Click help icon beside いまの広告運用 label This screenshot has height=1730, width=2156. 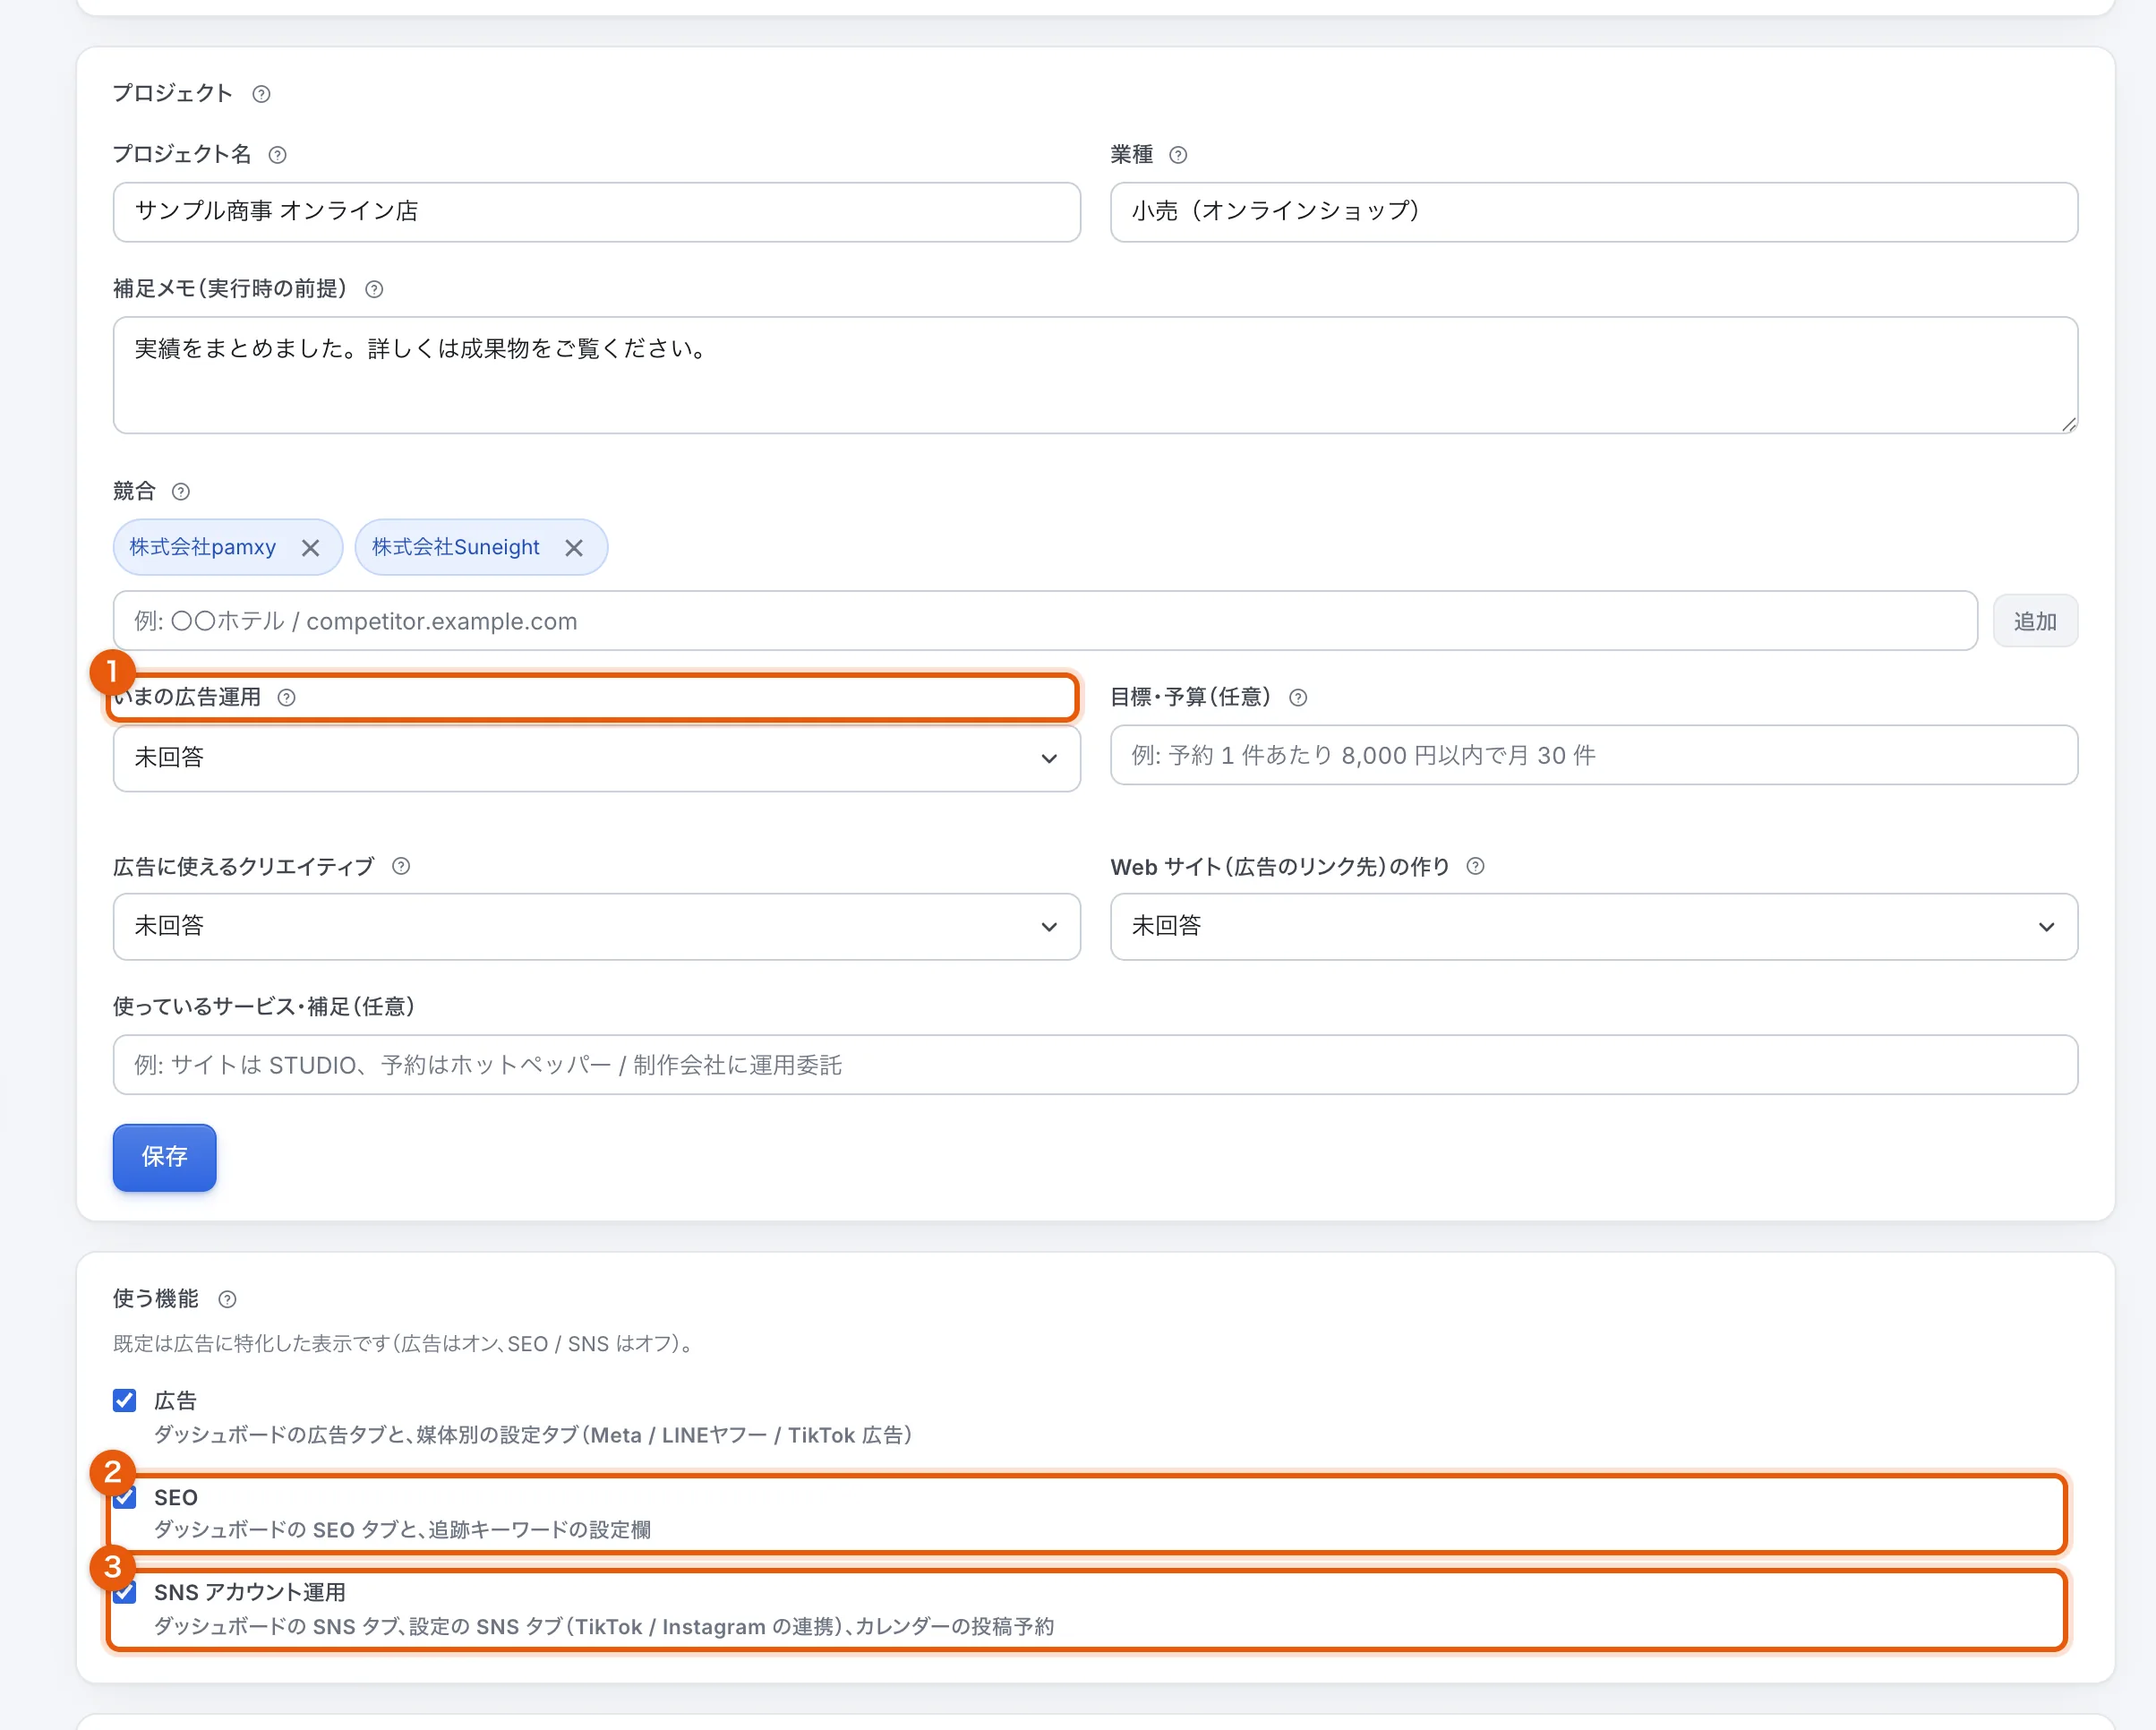pos(286,697)
